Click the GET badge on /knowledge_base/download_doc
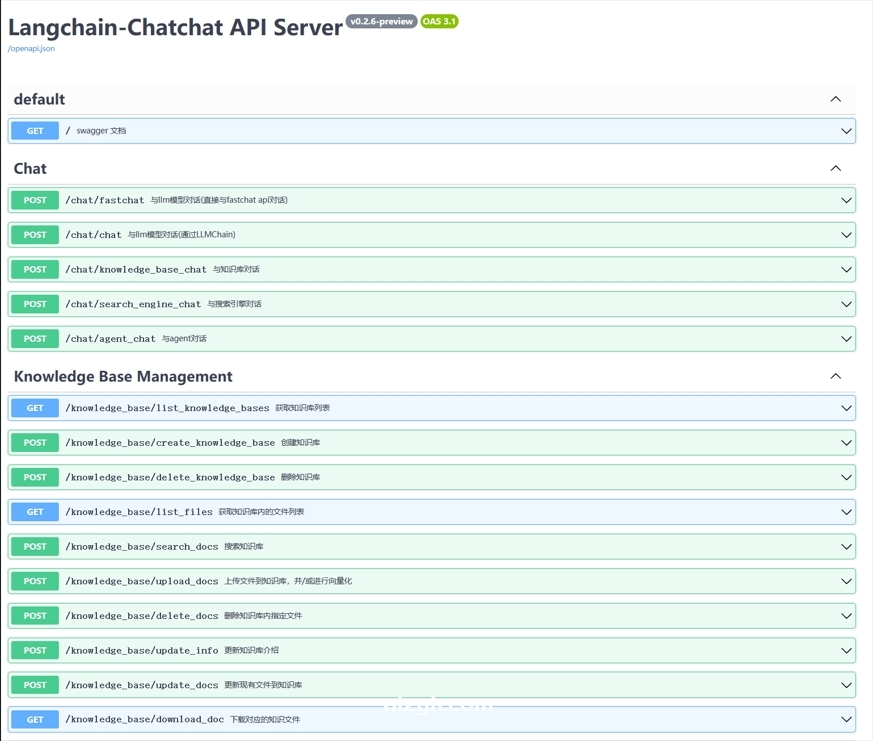 [33, 719]
